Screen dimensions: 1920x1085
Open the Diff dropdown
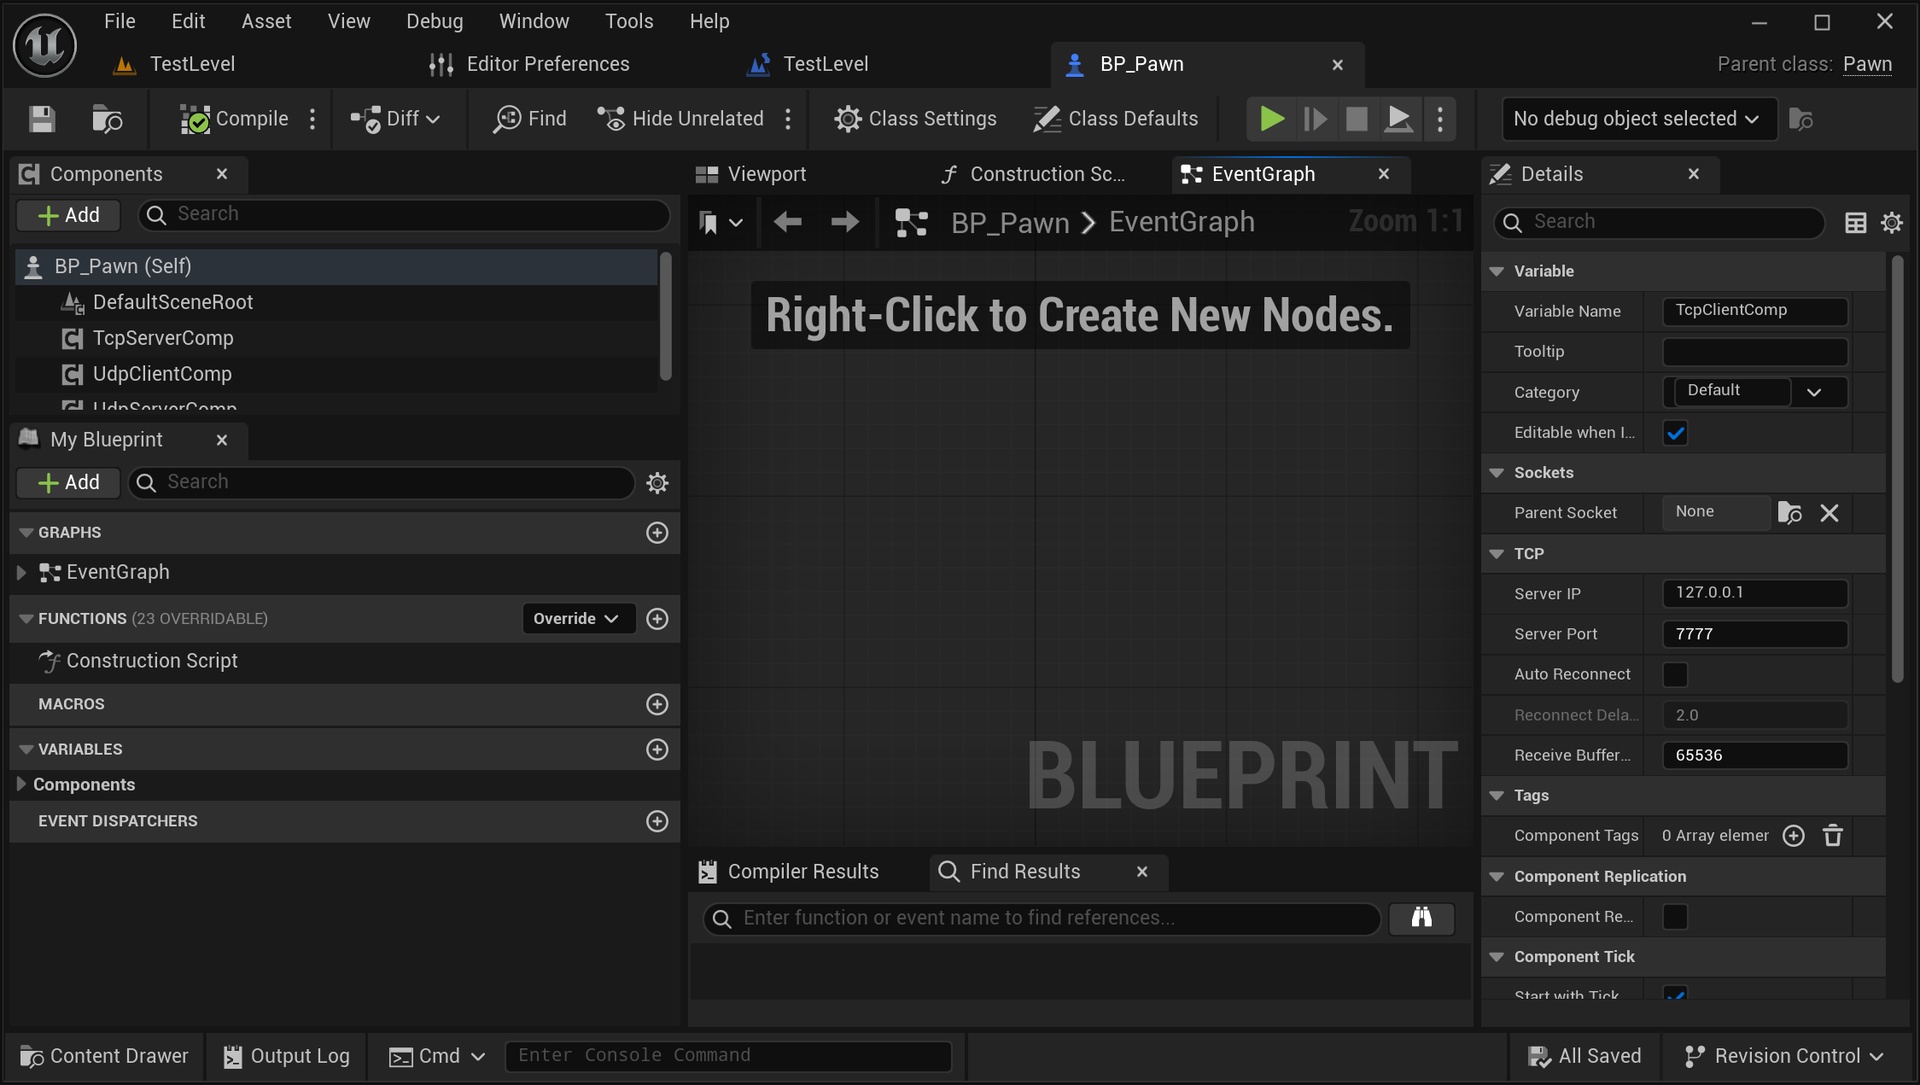click(x=395, y=119)
